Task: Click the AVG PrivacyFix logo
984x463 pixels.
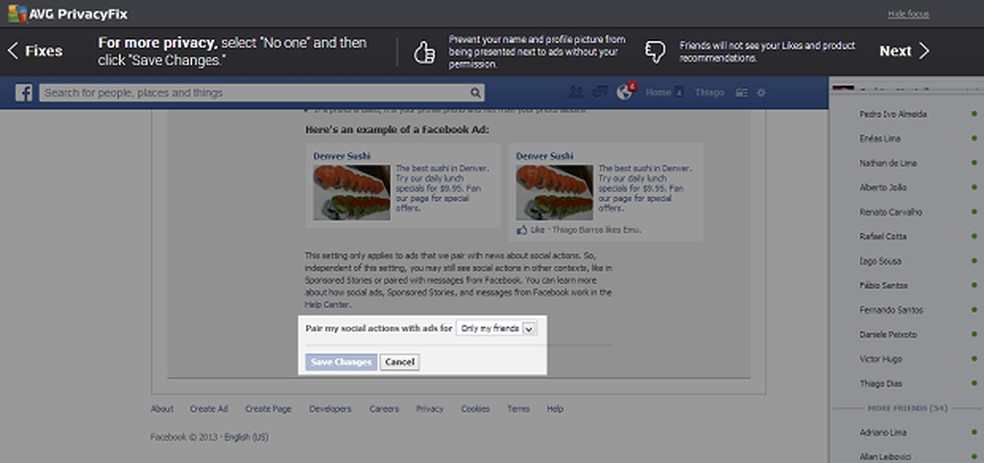Action: pyautogui.click(x=68, y=13)
